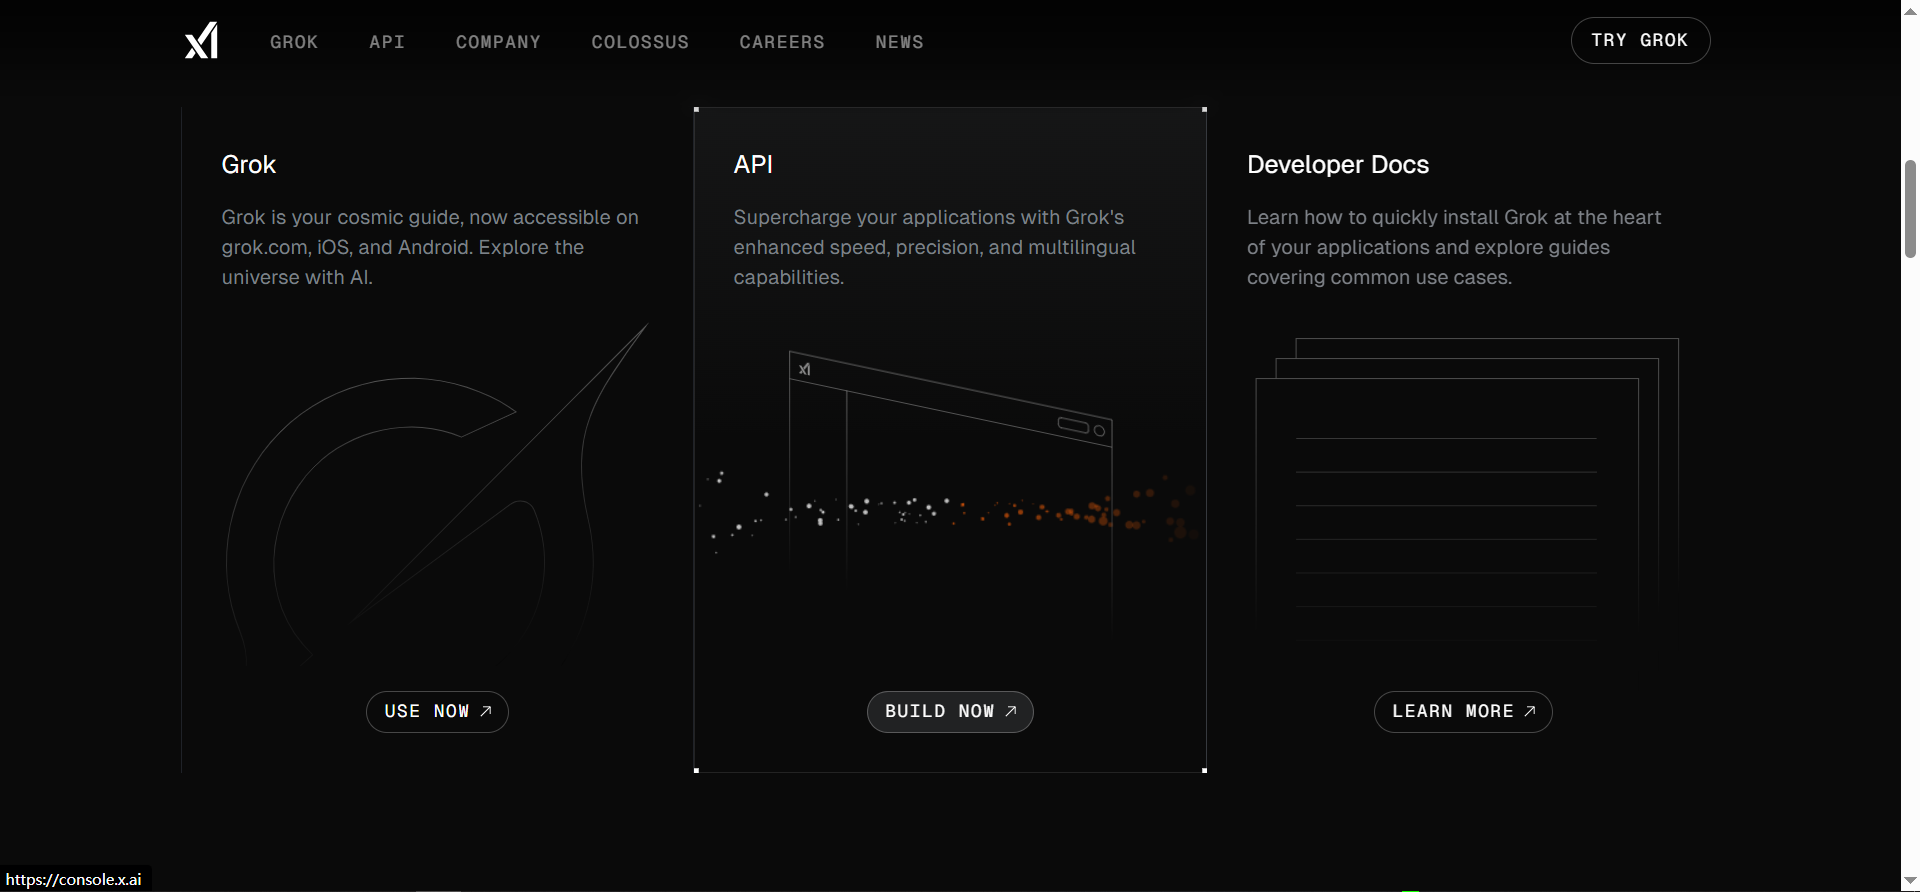Open the GROK nav menu item
The image size is (1920, 892).
click(x=294, y=42)
